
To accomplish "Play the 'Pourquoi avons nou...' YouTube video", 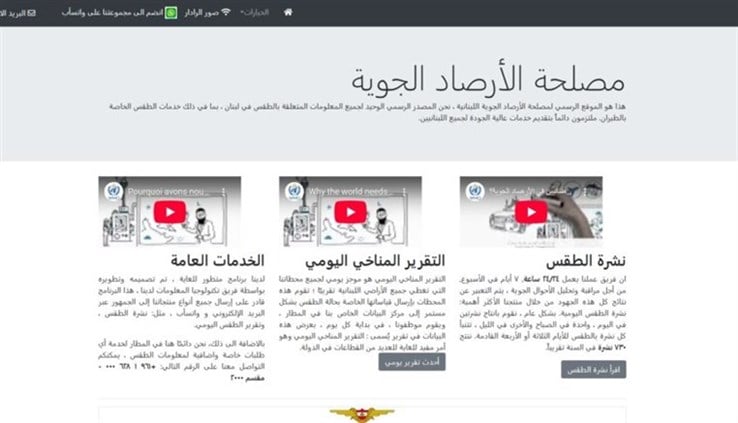I will click(170, 211).
